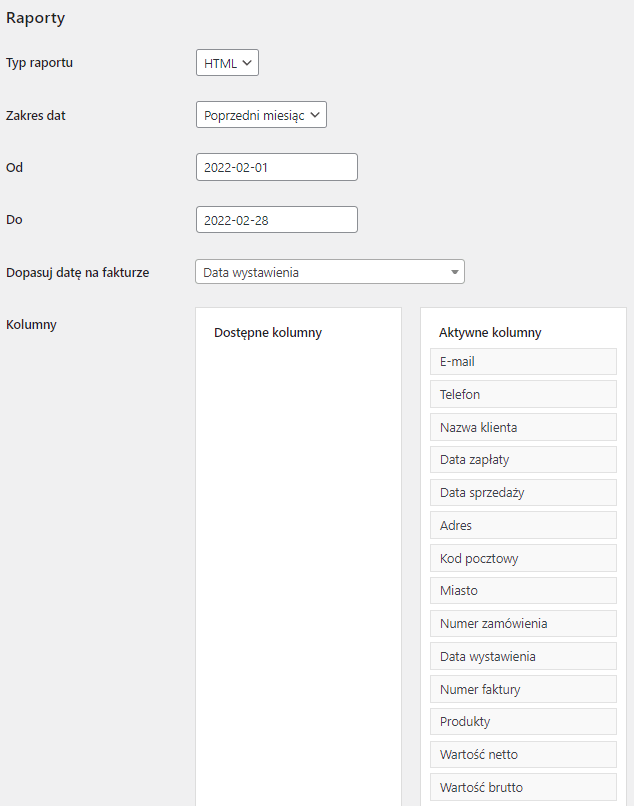Click the Wartość netto column item
This screenshot has width=634, height=806.
pos(523,754)
